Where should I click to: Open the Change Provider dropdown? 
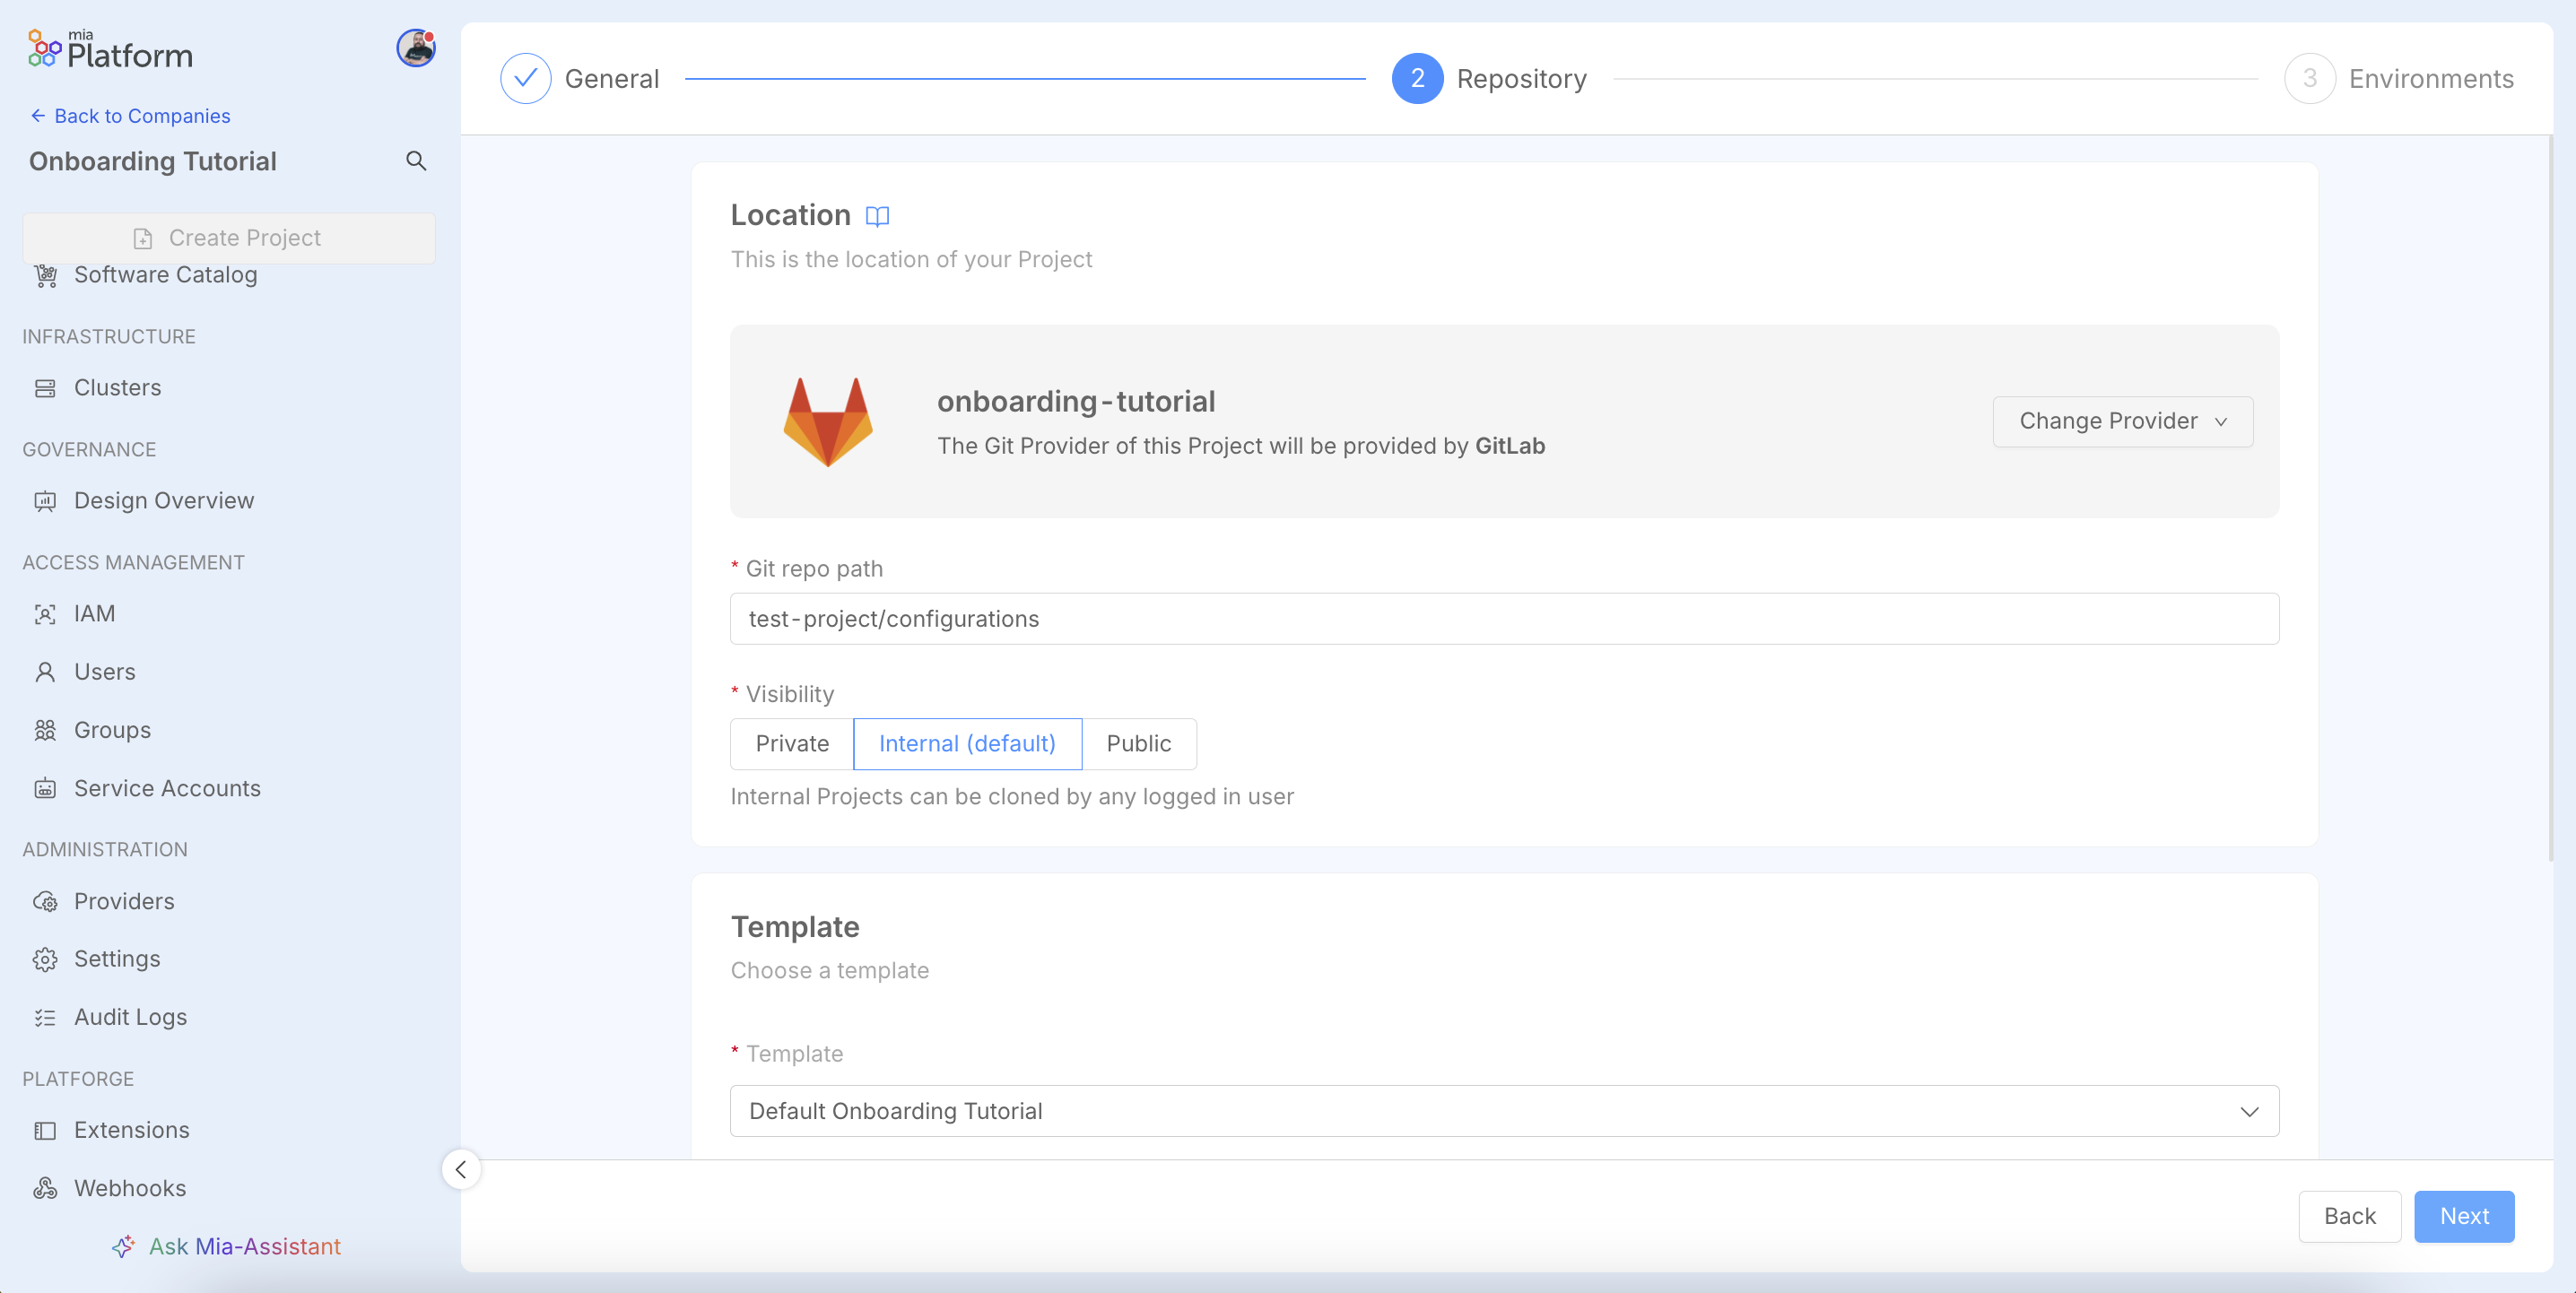pyautogui.click(x=2122, y=422)
